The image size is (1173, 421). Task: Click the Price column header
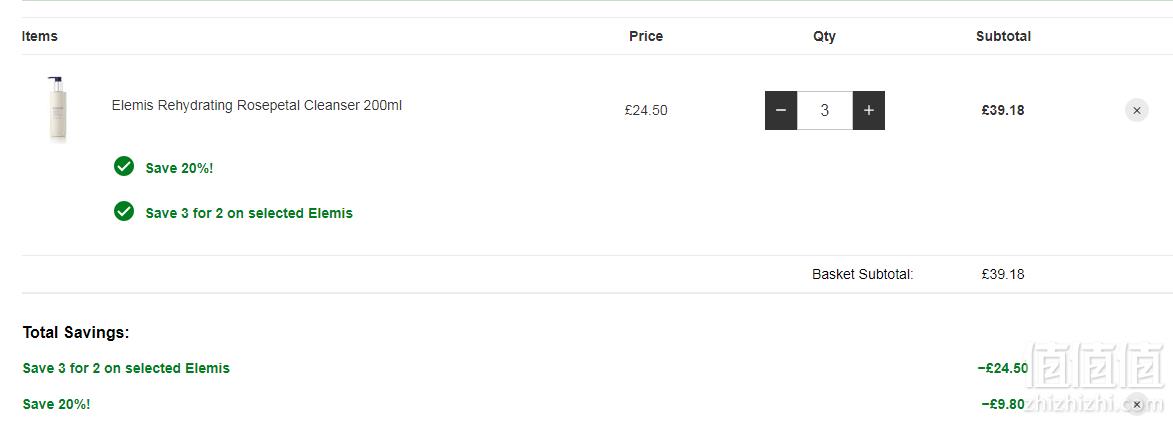[646, 36]
